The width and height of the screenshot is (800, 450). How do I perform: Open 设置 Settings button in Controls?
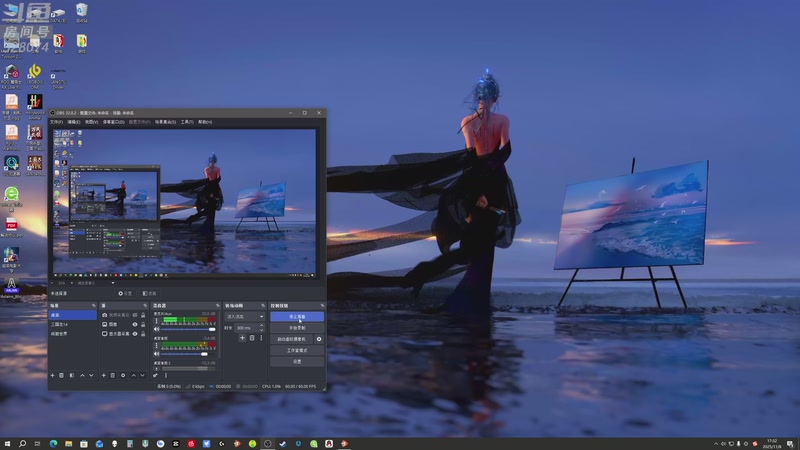(297, 361)
